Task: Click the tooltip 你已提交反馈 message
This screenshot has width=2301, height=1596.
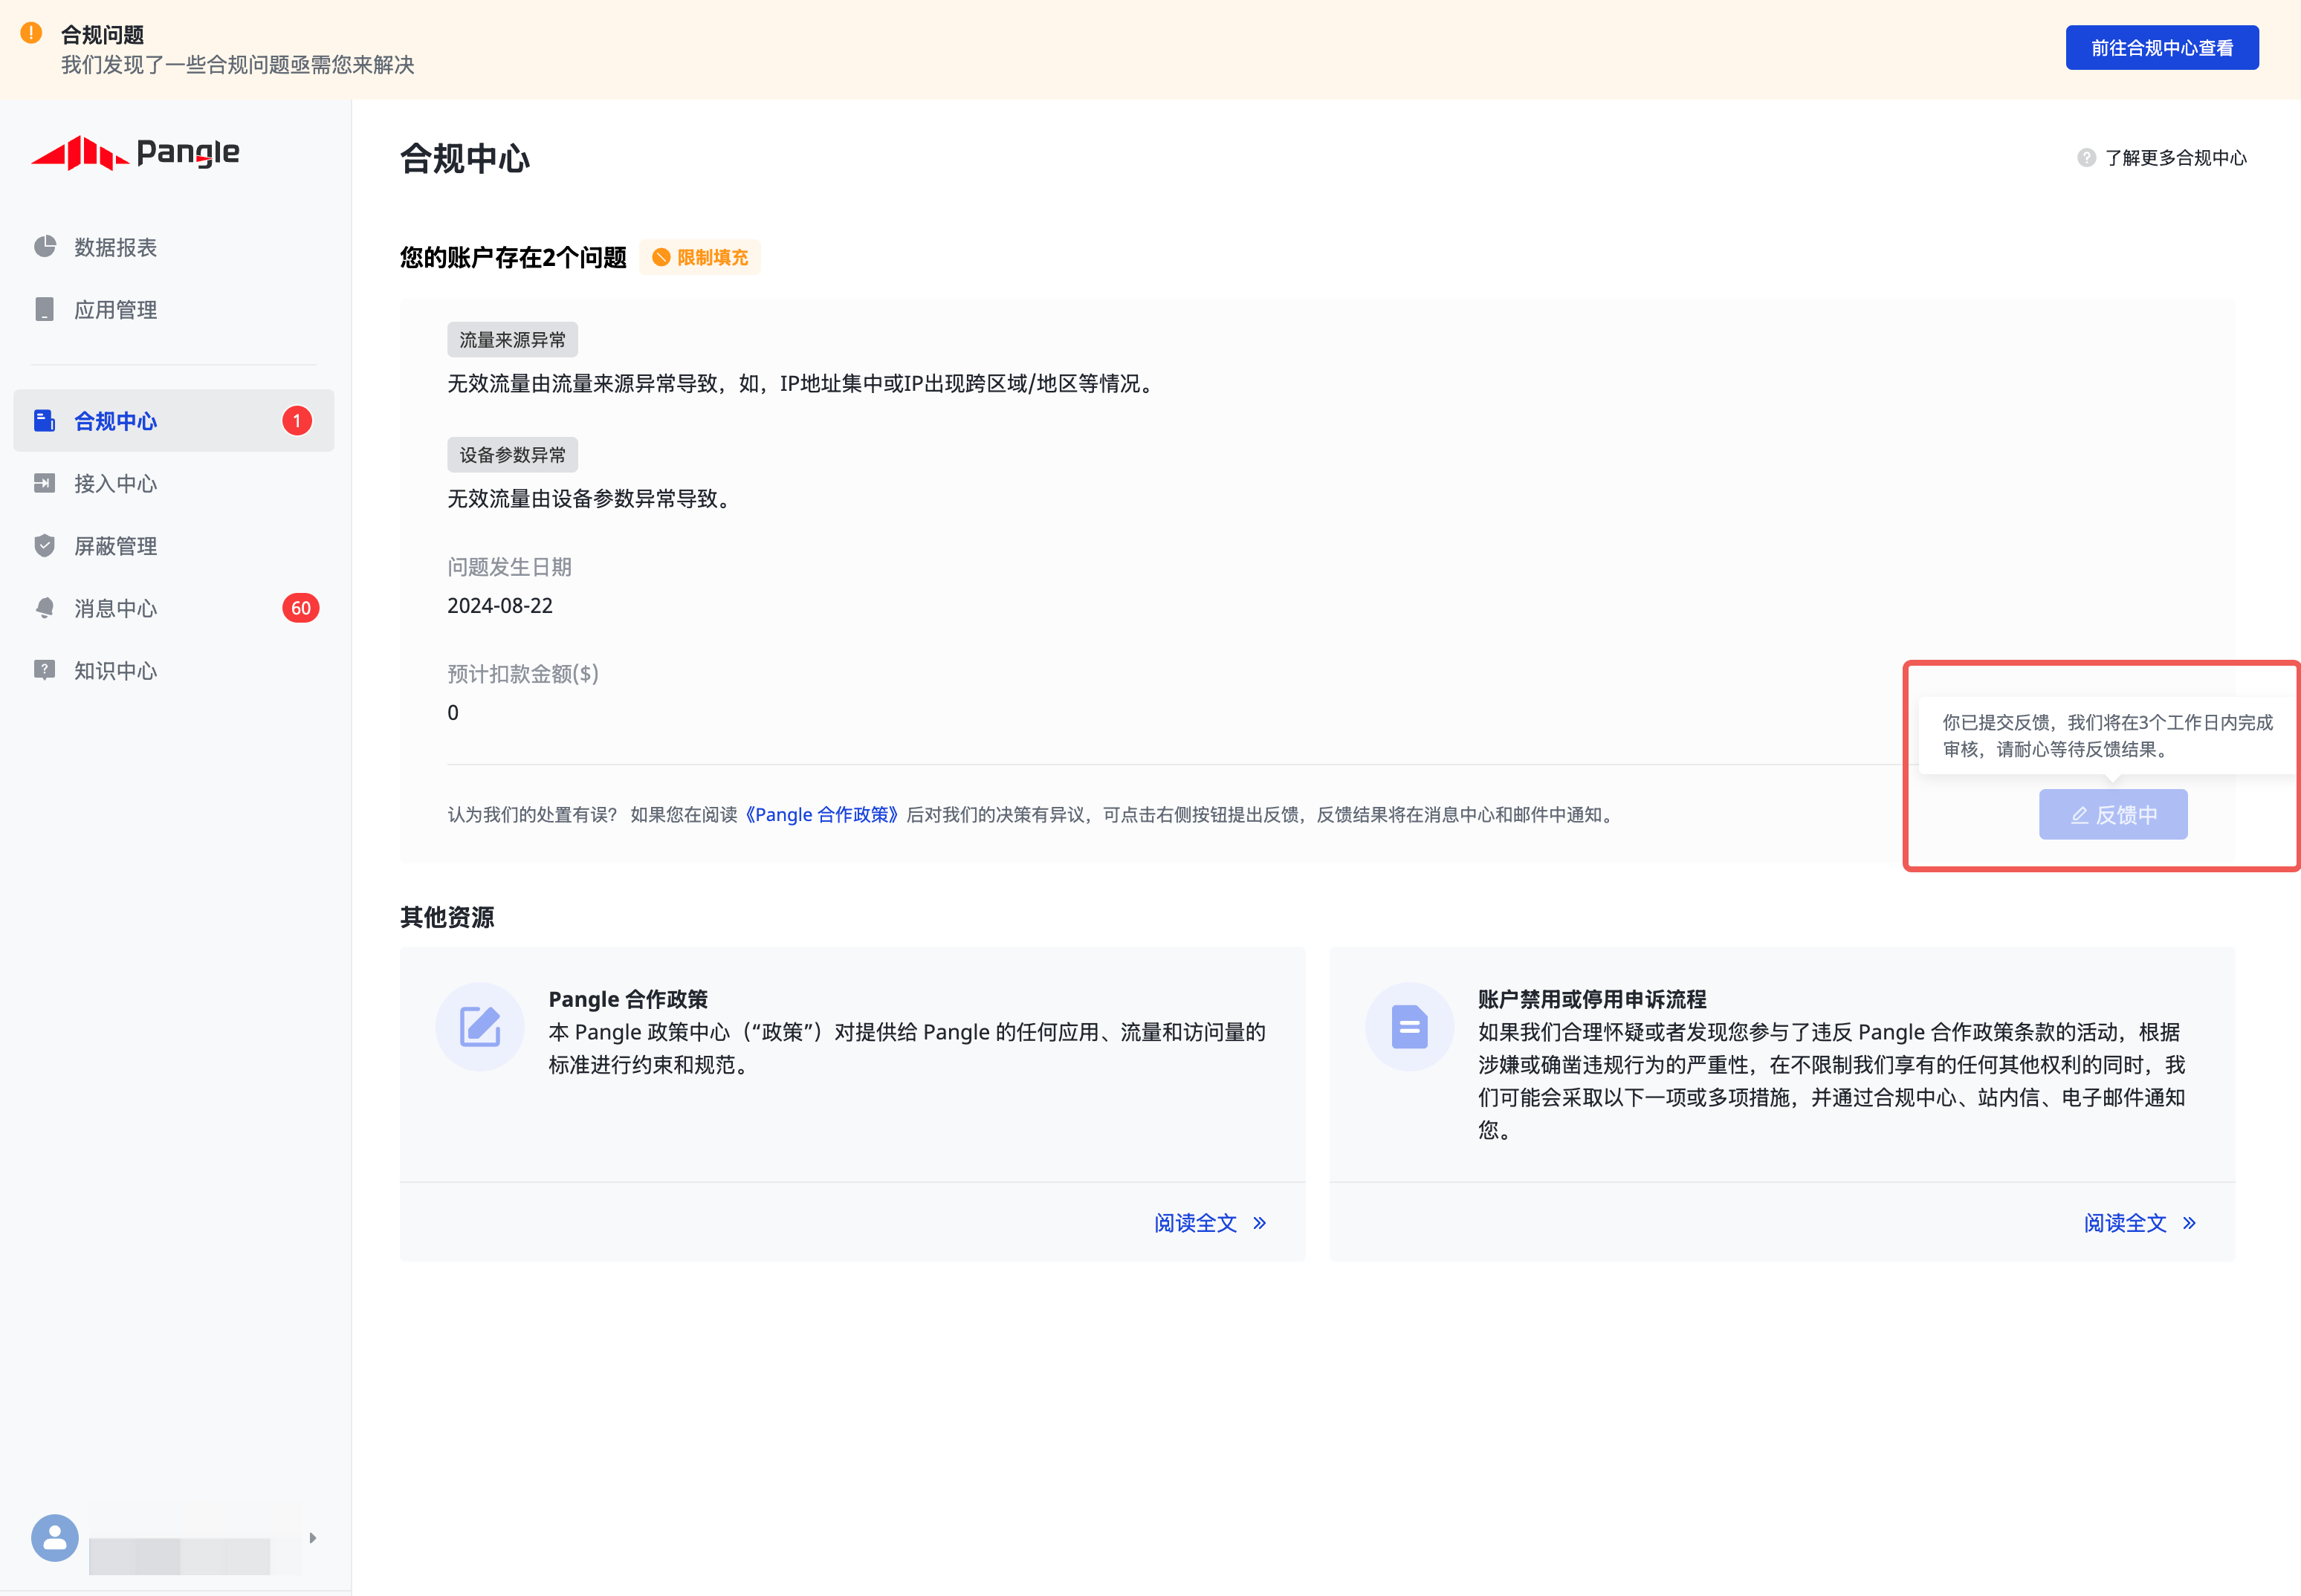Action: point(2107,736)
